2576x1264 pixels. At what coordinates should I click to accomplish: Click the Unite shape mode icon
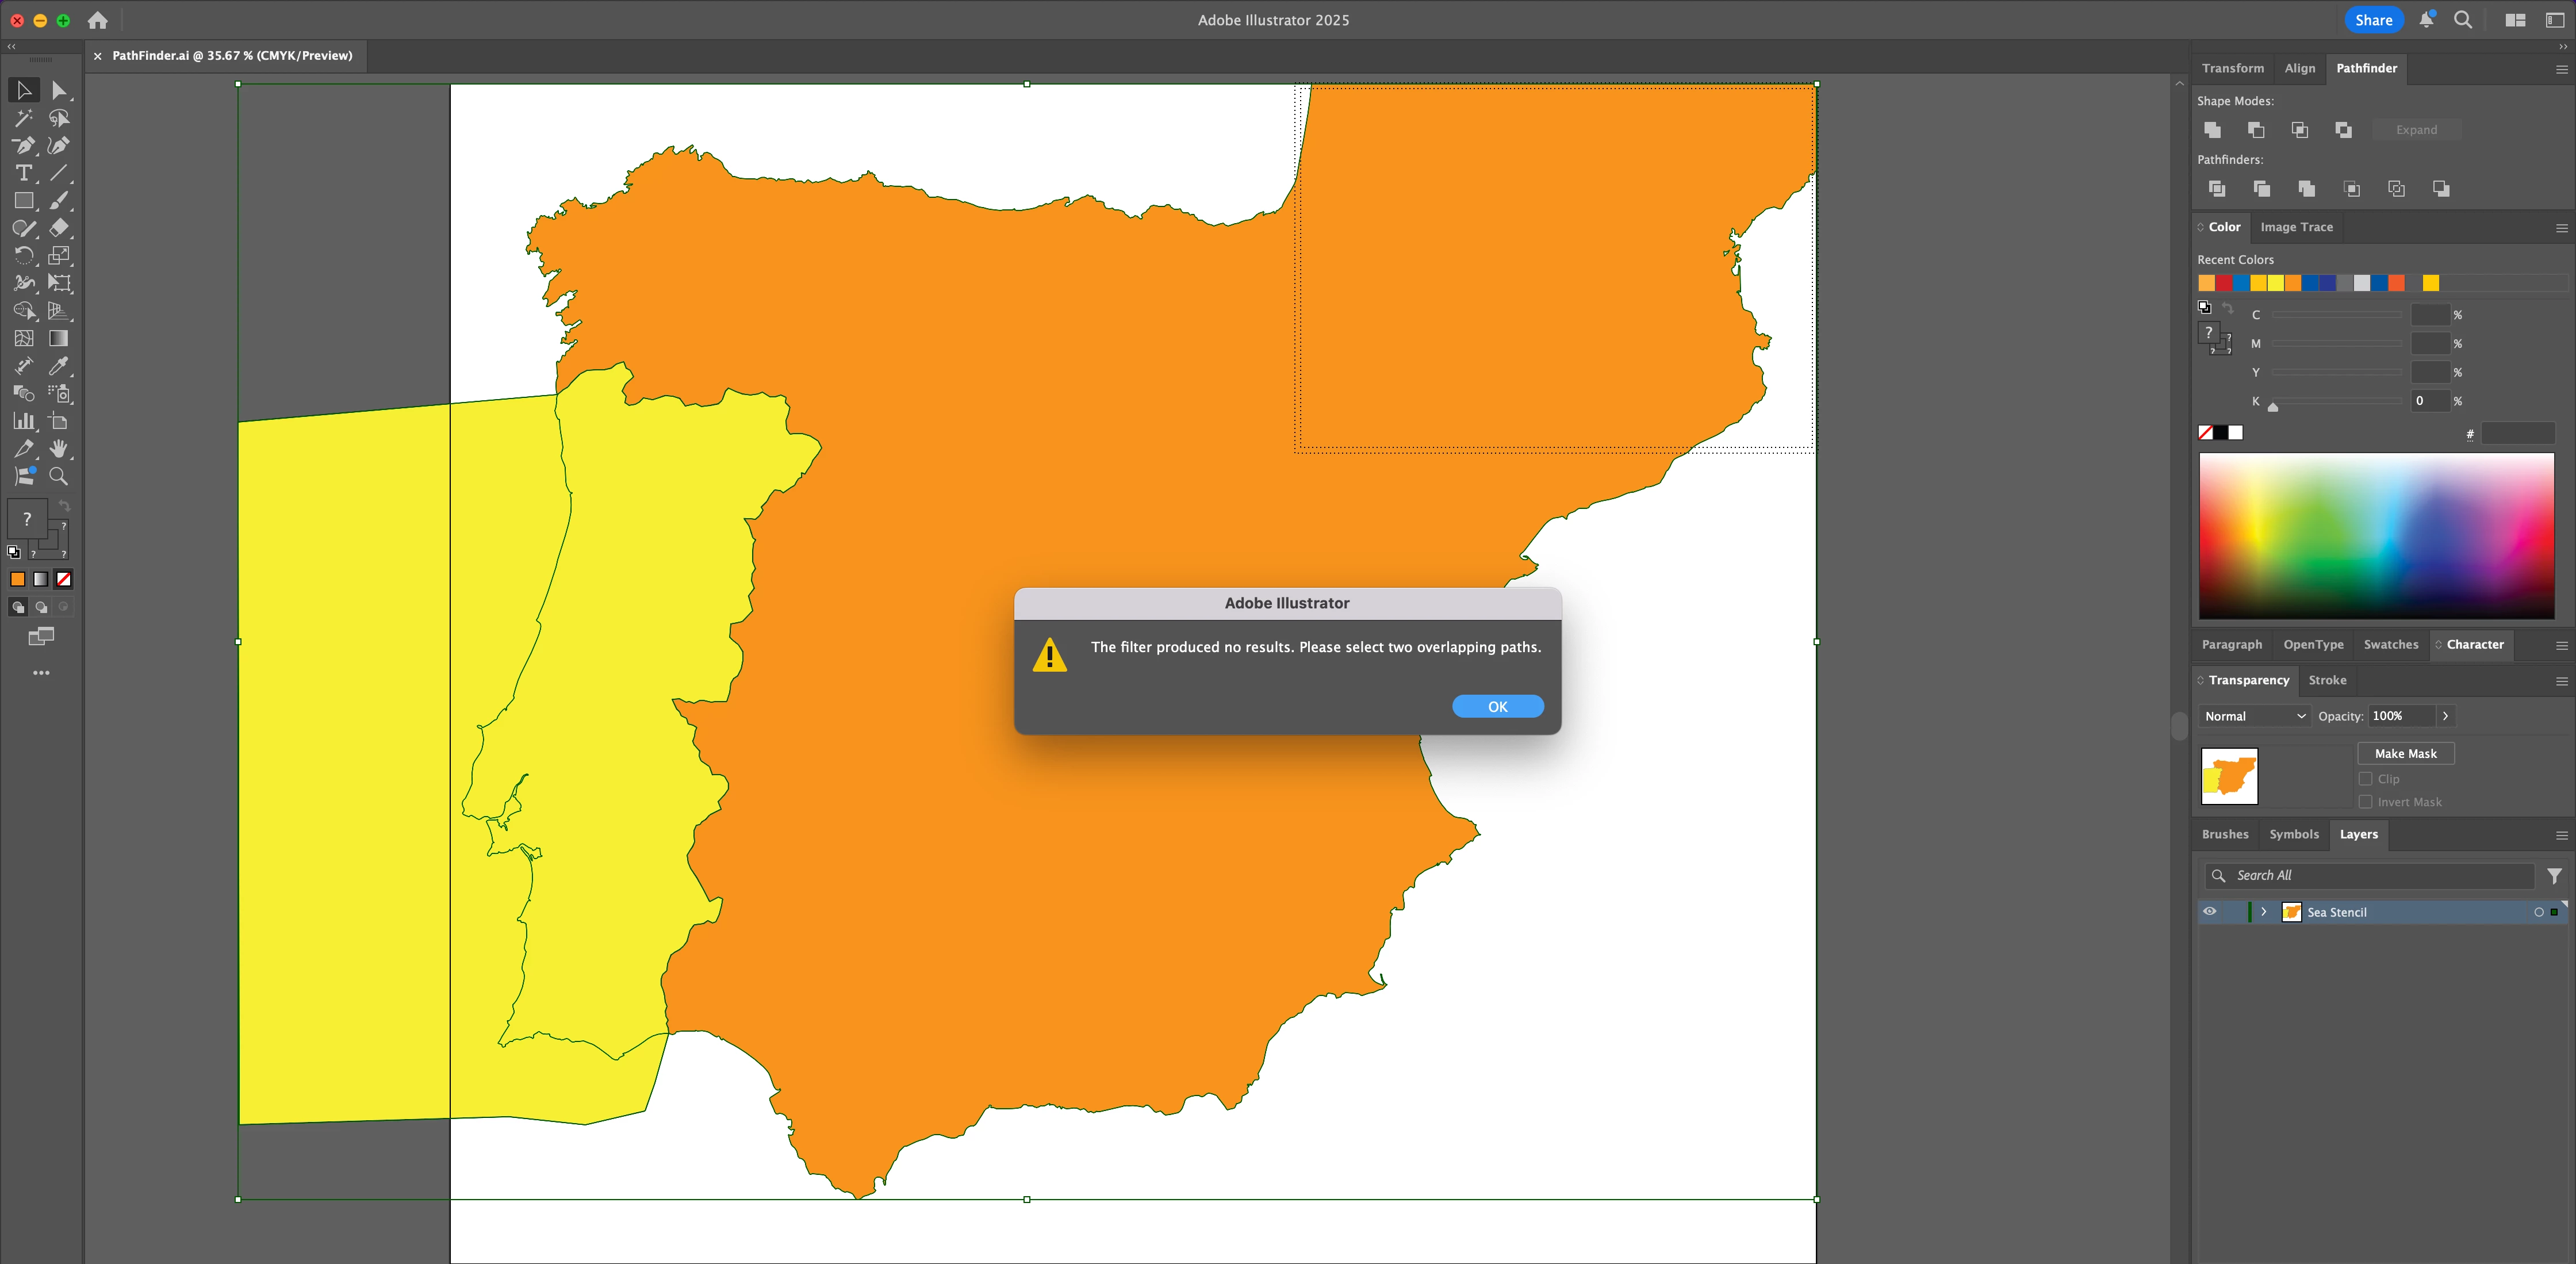point(2212,130)
